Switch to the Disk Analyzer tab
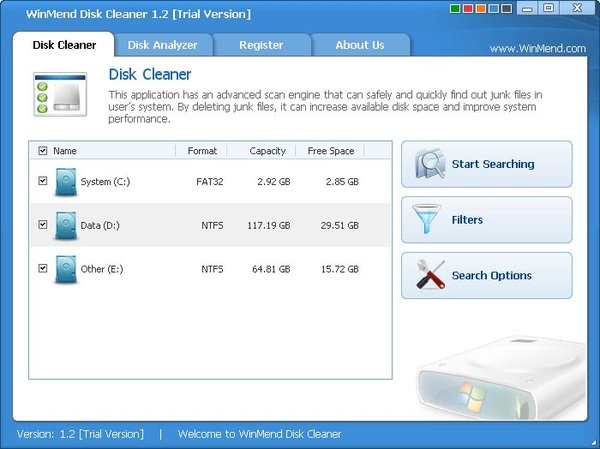Image resolution: width=600 pixels, height=449 pixels. tap(163, 45)
